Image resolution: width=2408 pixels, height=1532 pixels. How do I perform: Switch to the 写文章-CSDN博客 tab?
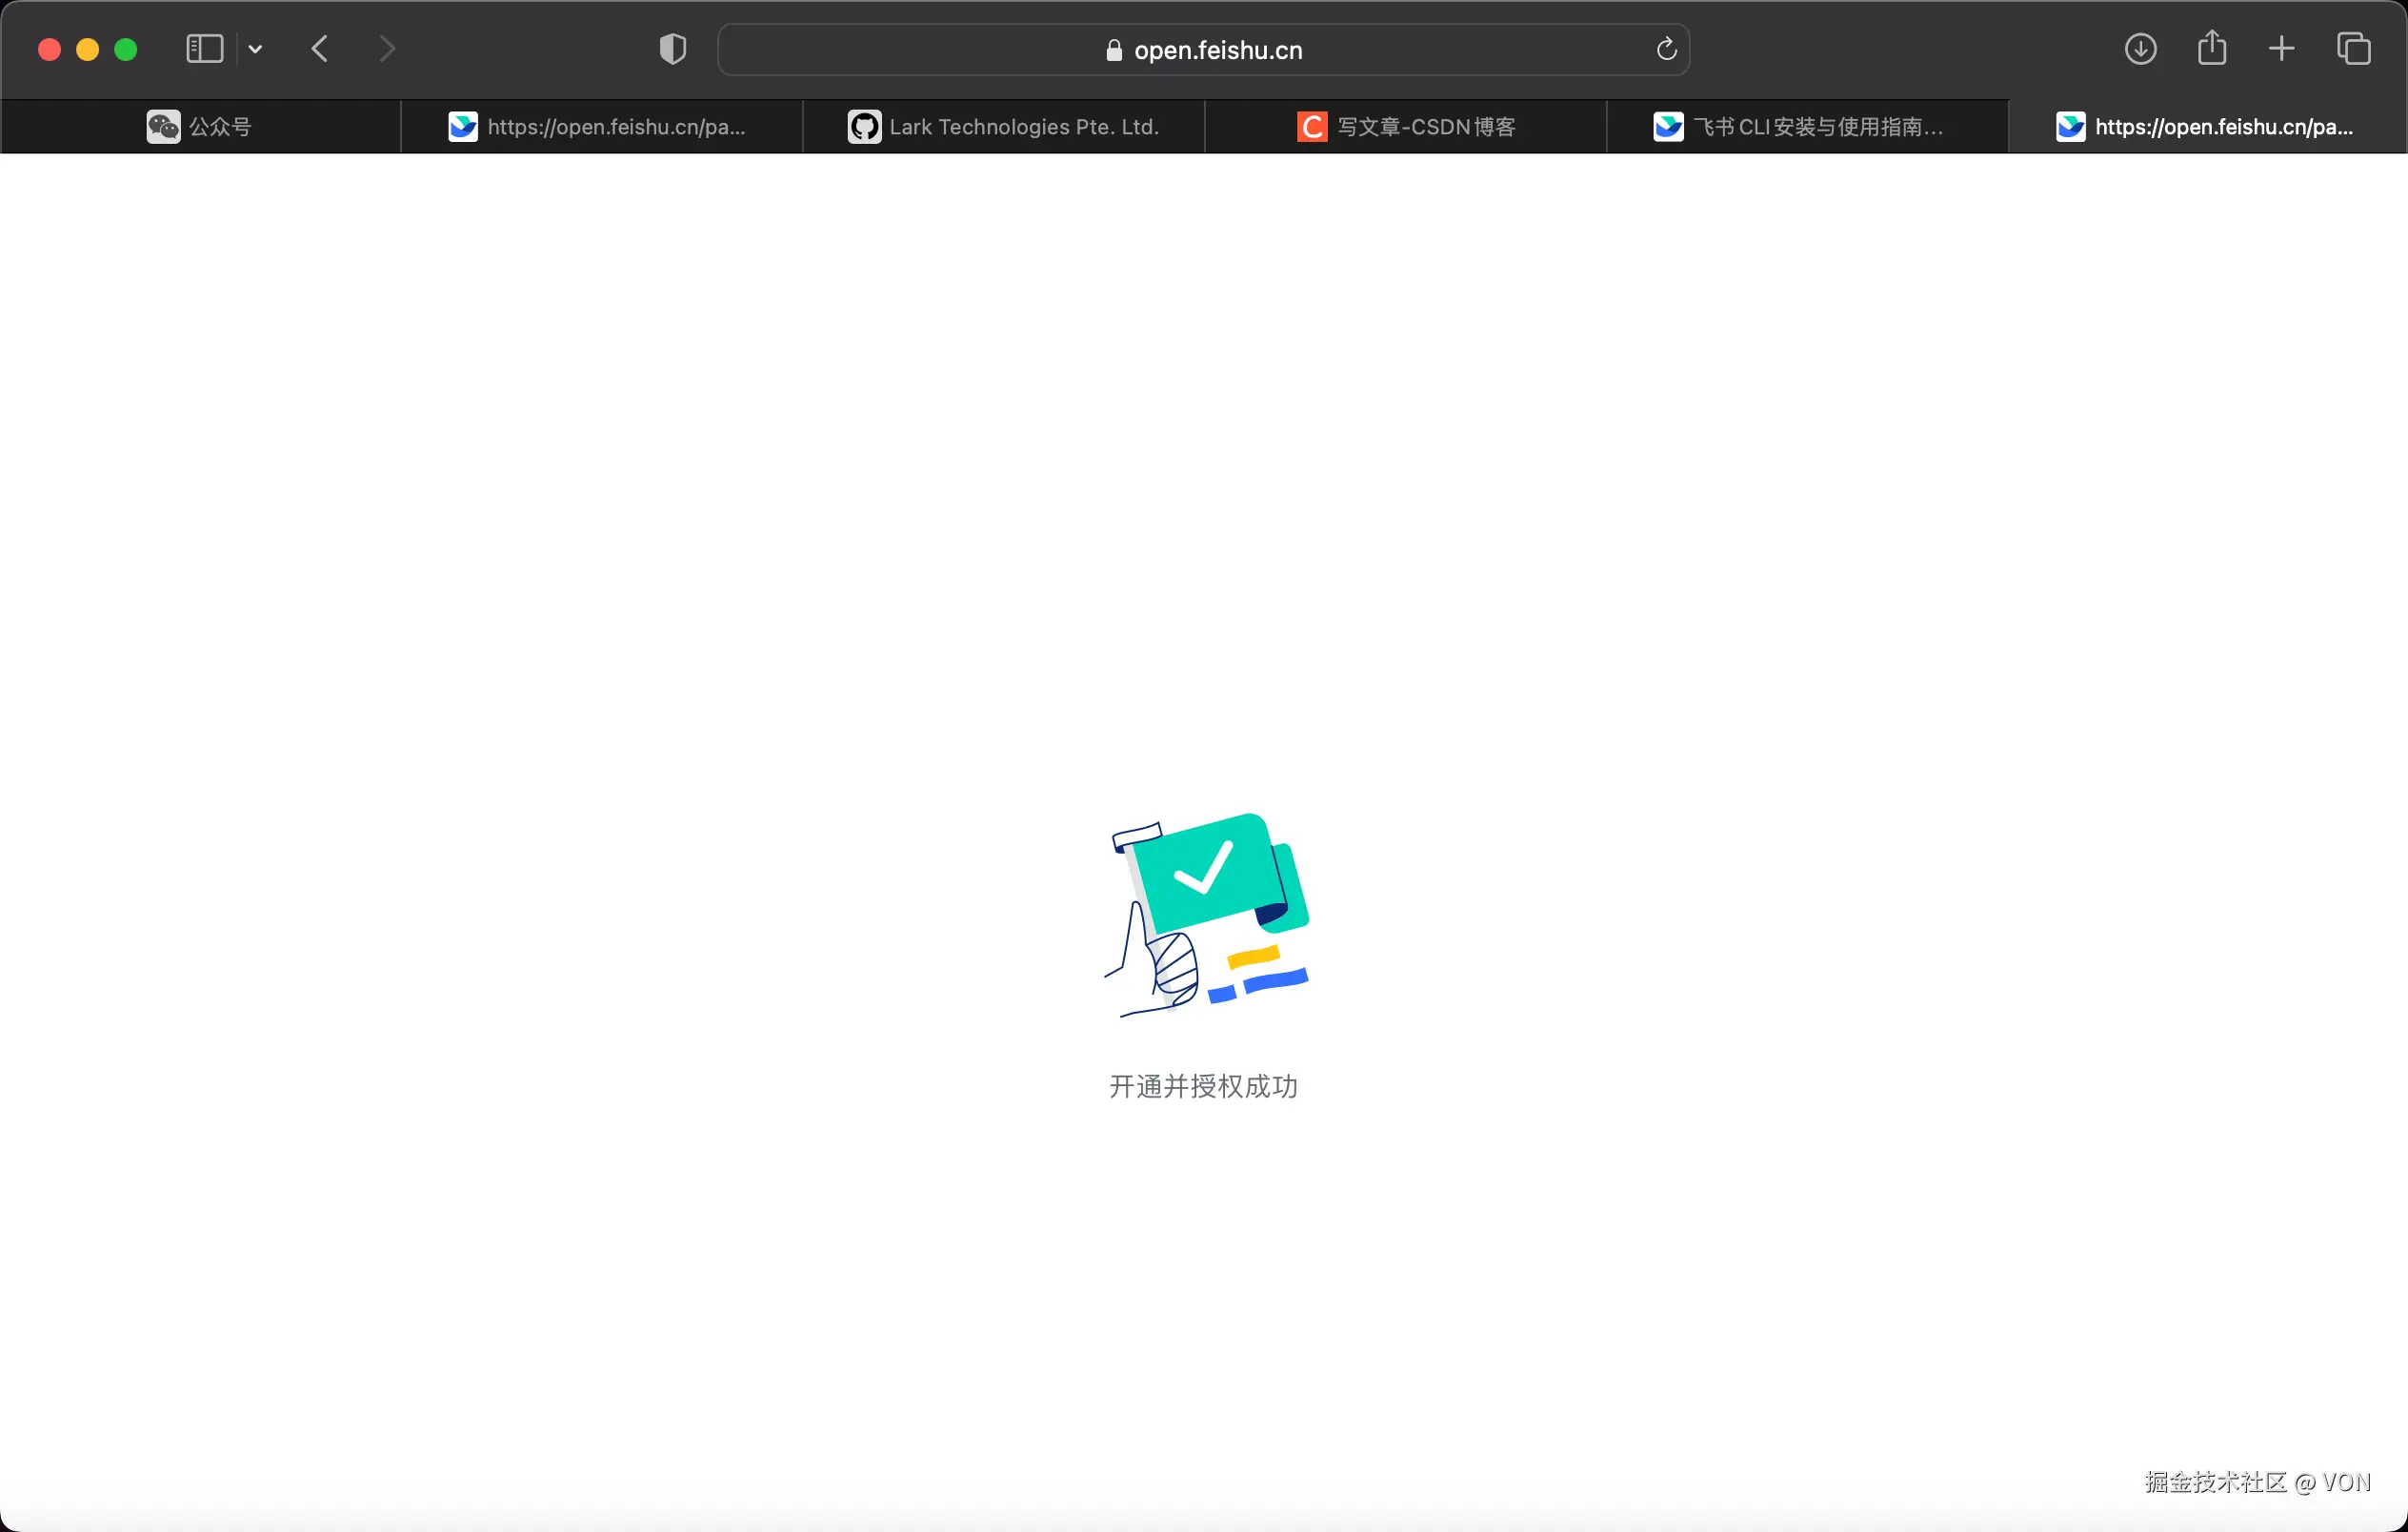(x=1406, y=127)
